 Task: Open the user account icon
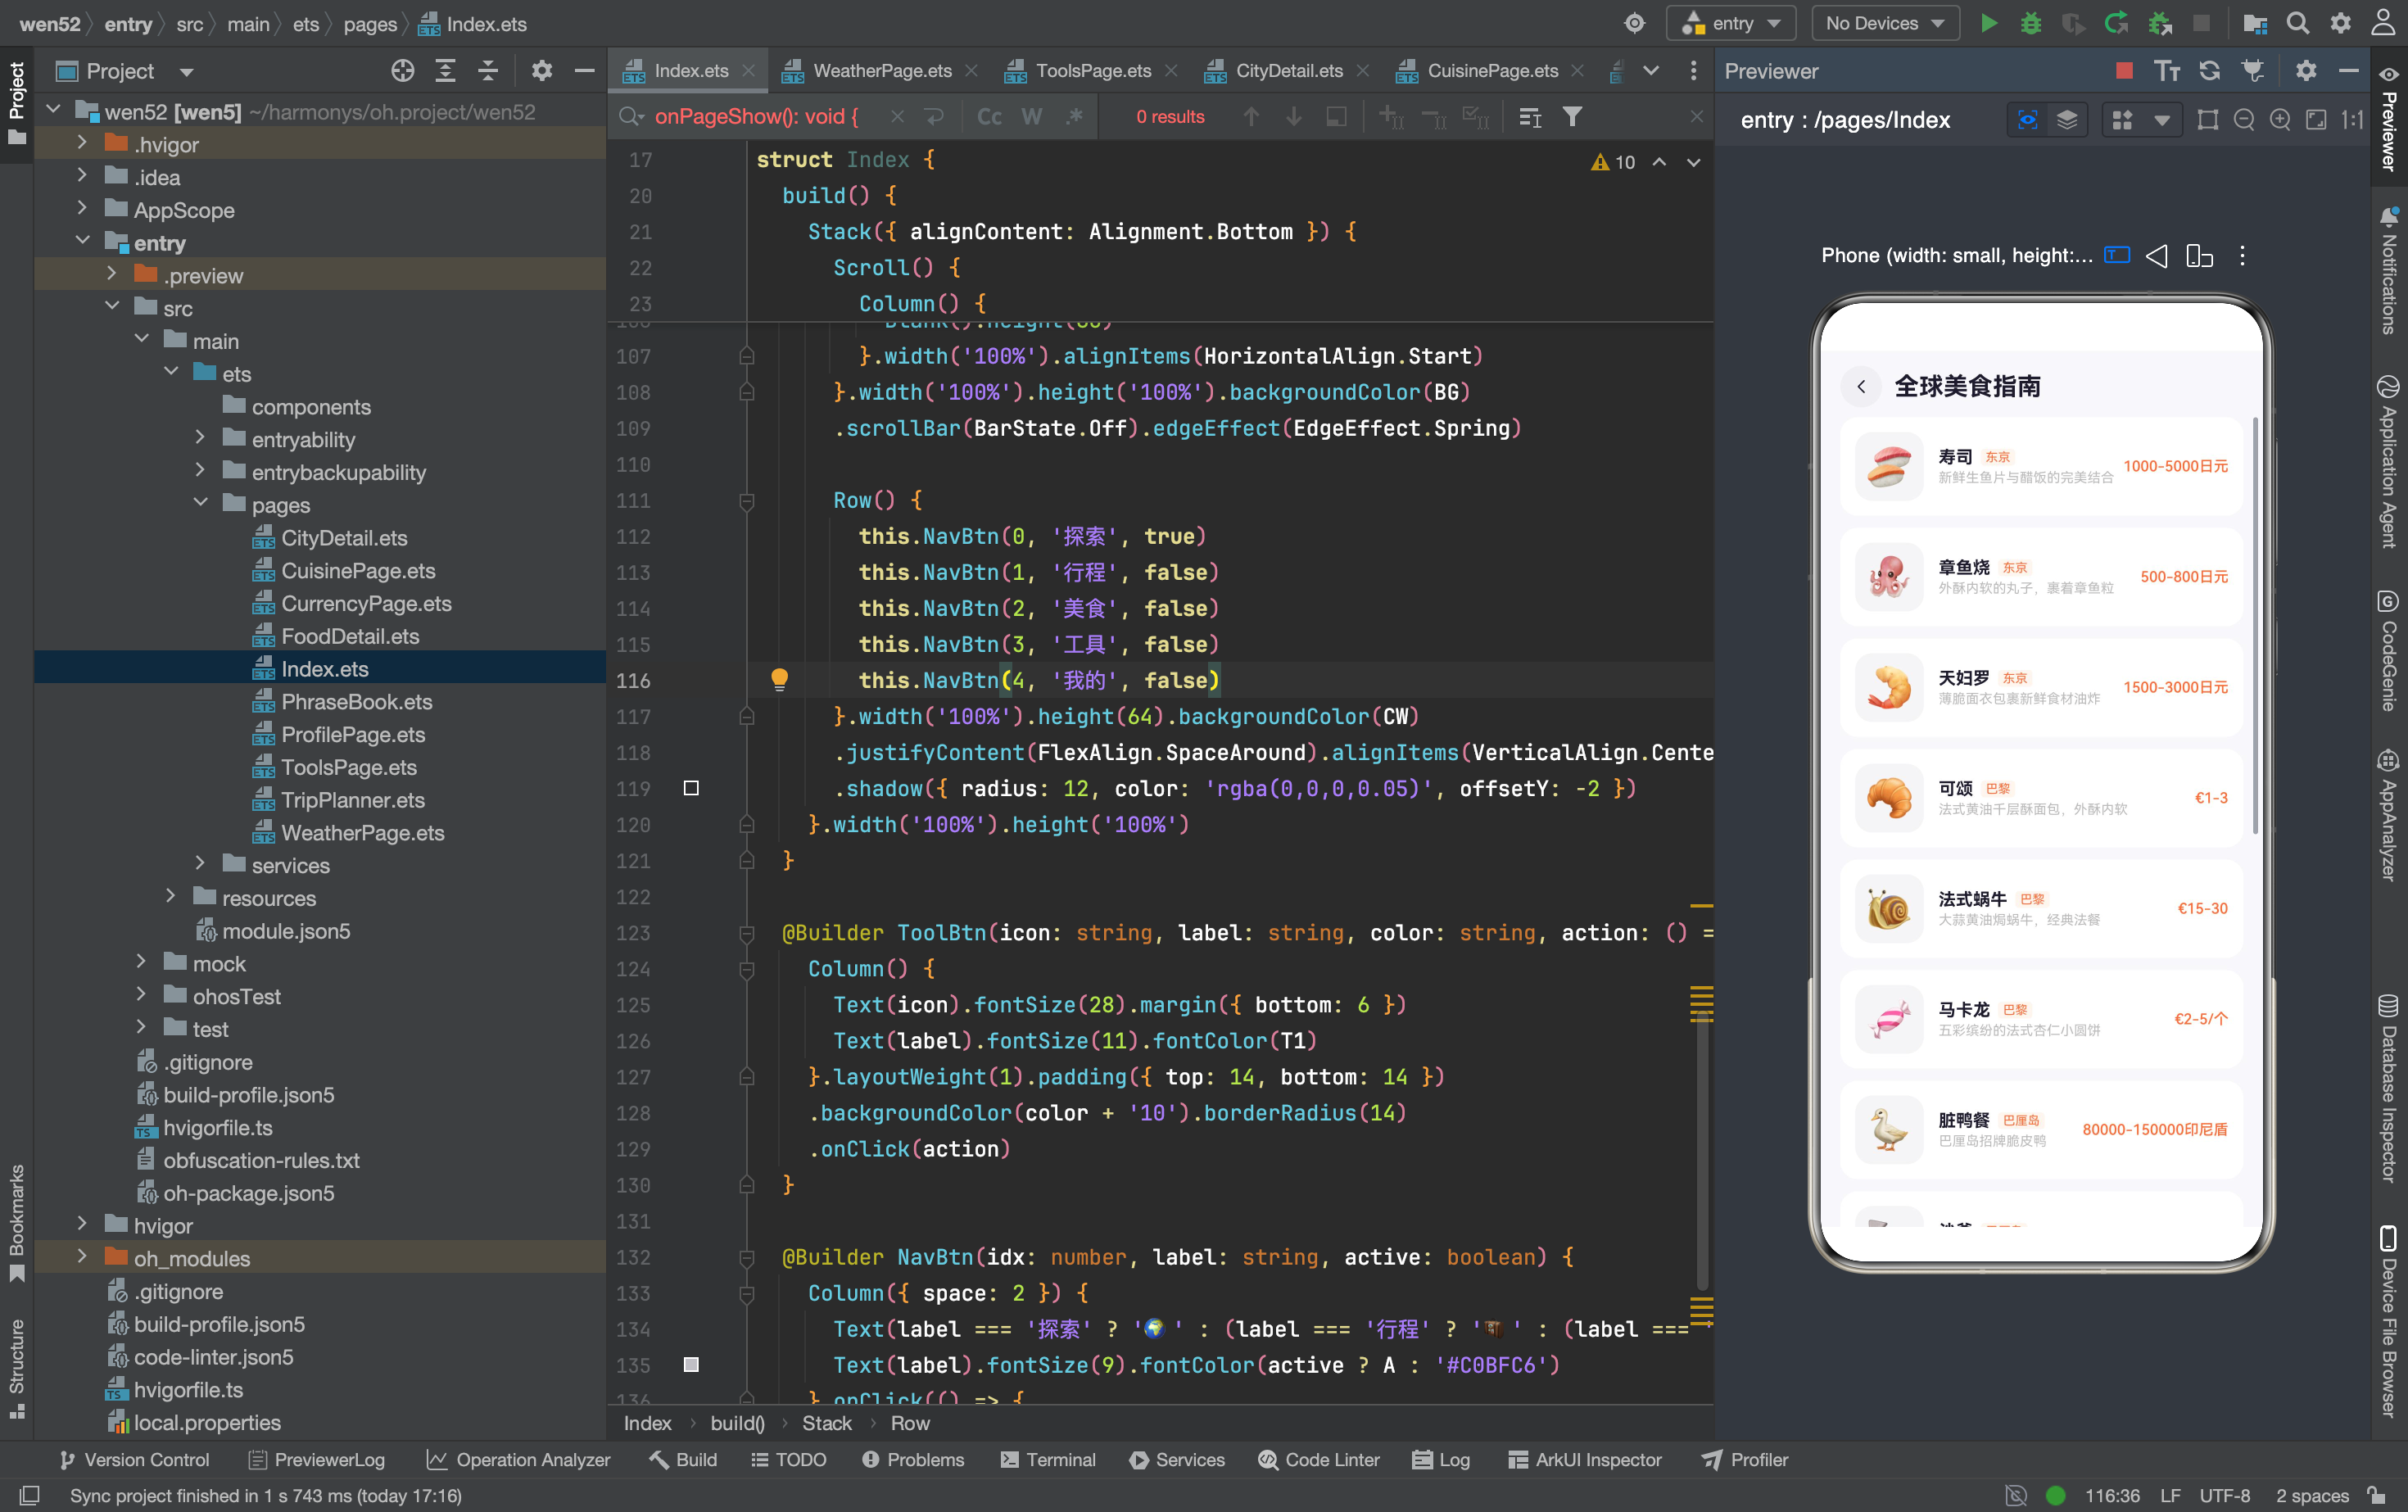(2384, 23)
